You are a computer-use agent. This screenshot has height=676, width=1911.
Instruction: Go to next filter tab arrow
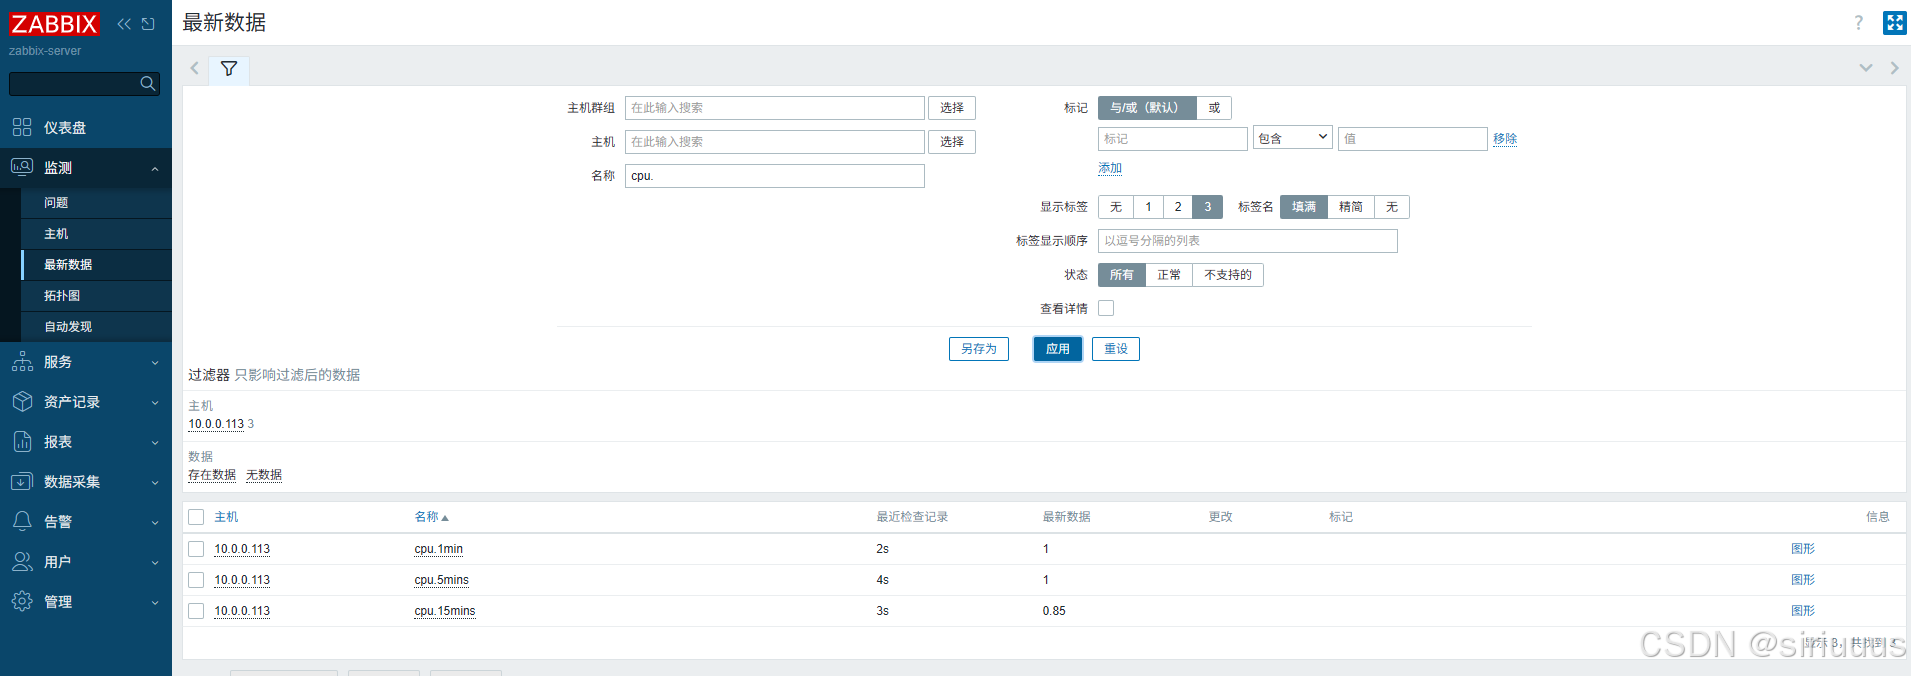[1894, 68]
